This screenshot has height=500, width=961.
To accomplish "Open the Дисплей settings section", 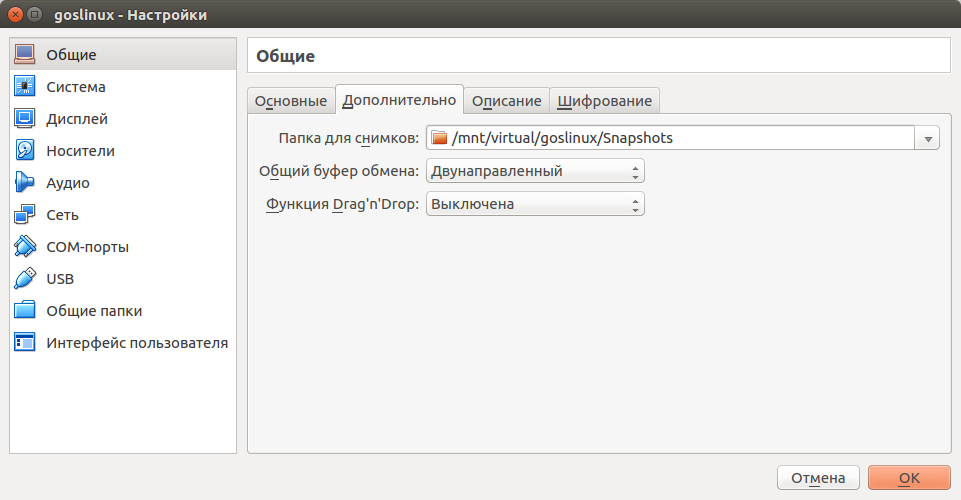I will point(123,119).
